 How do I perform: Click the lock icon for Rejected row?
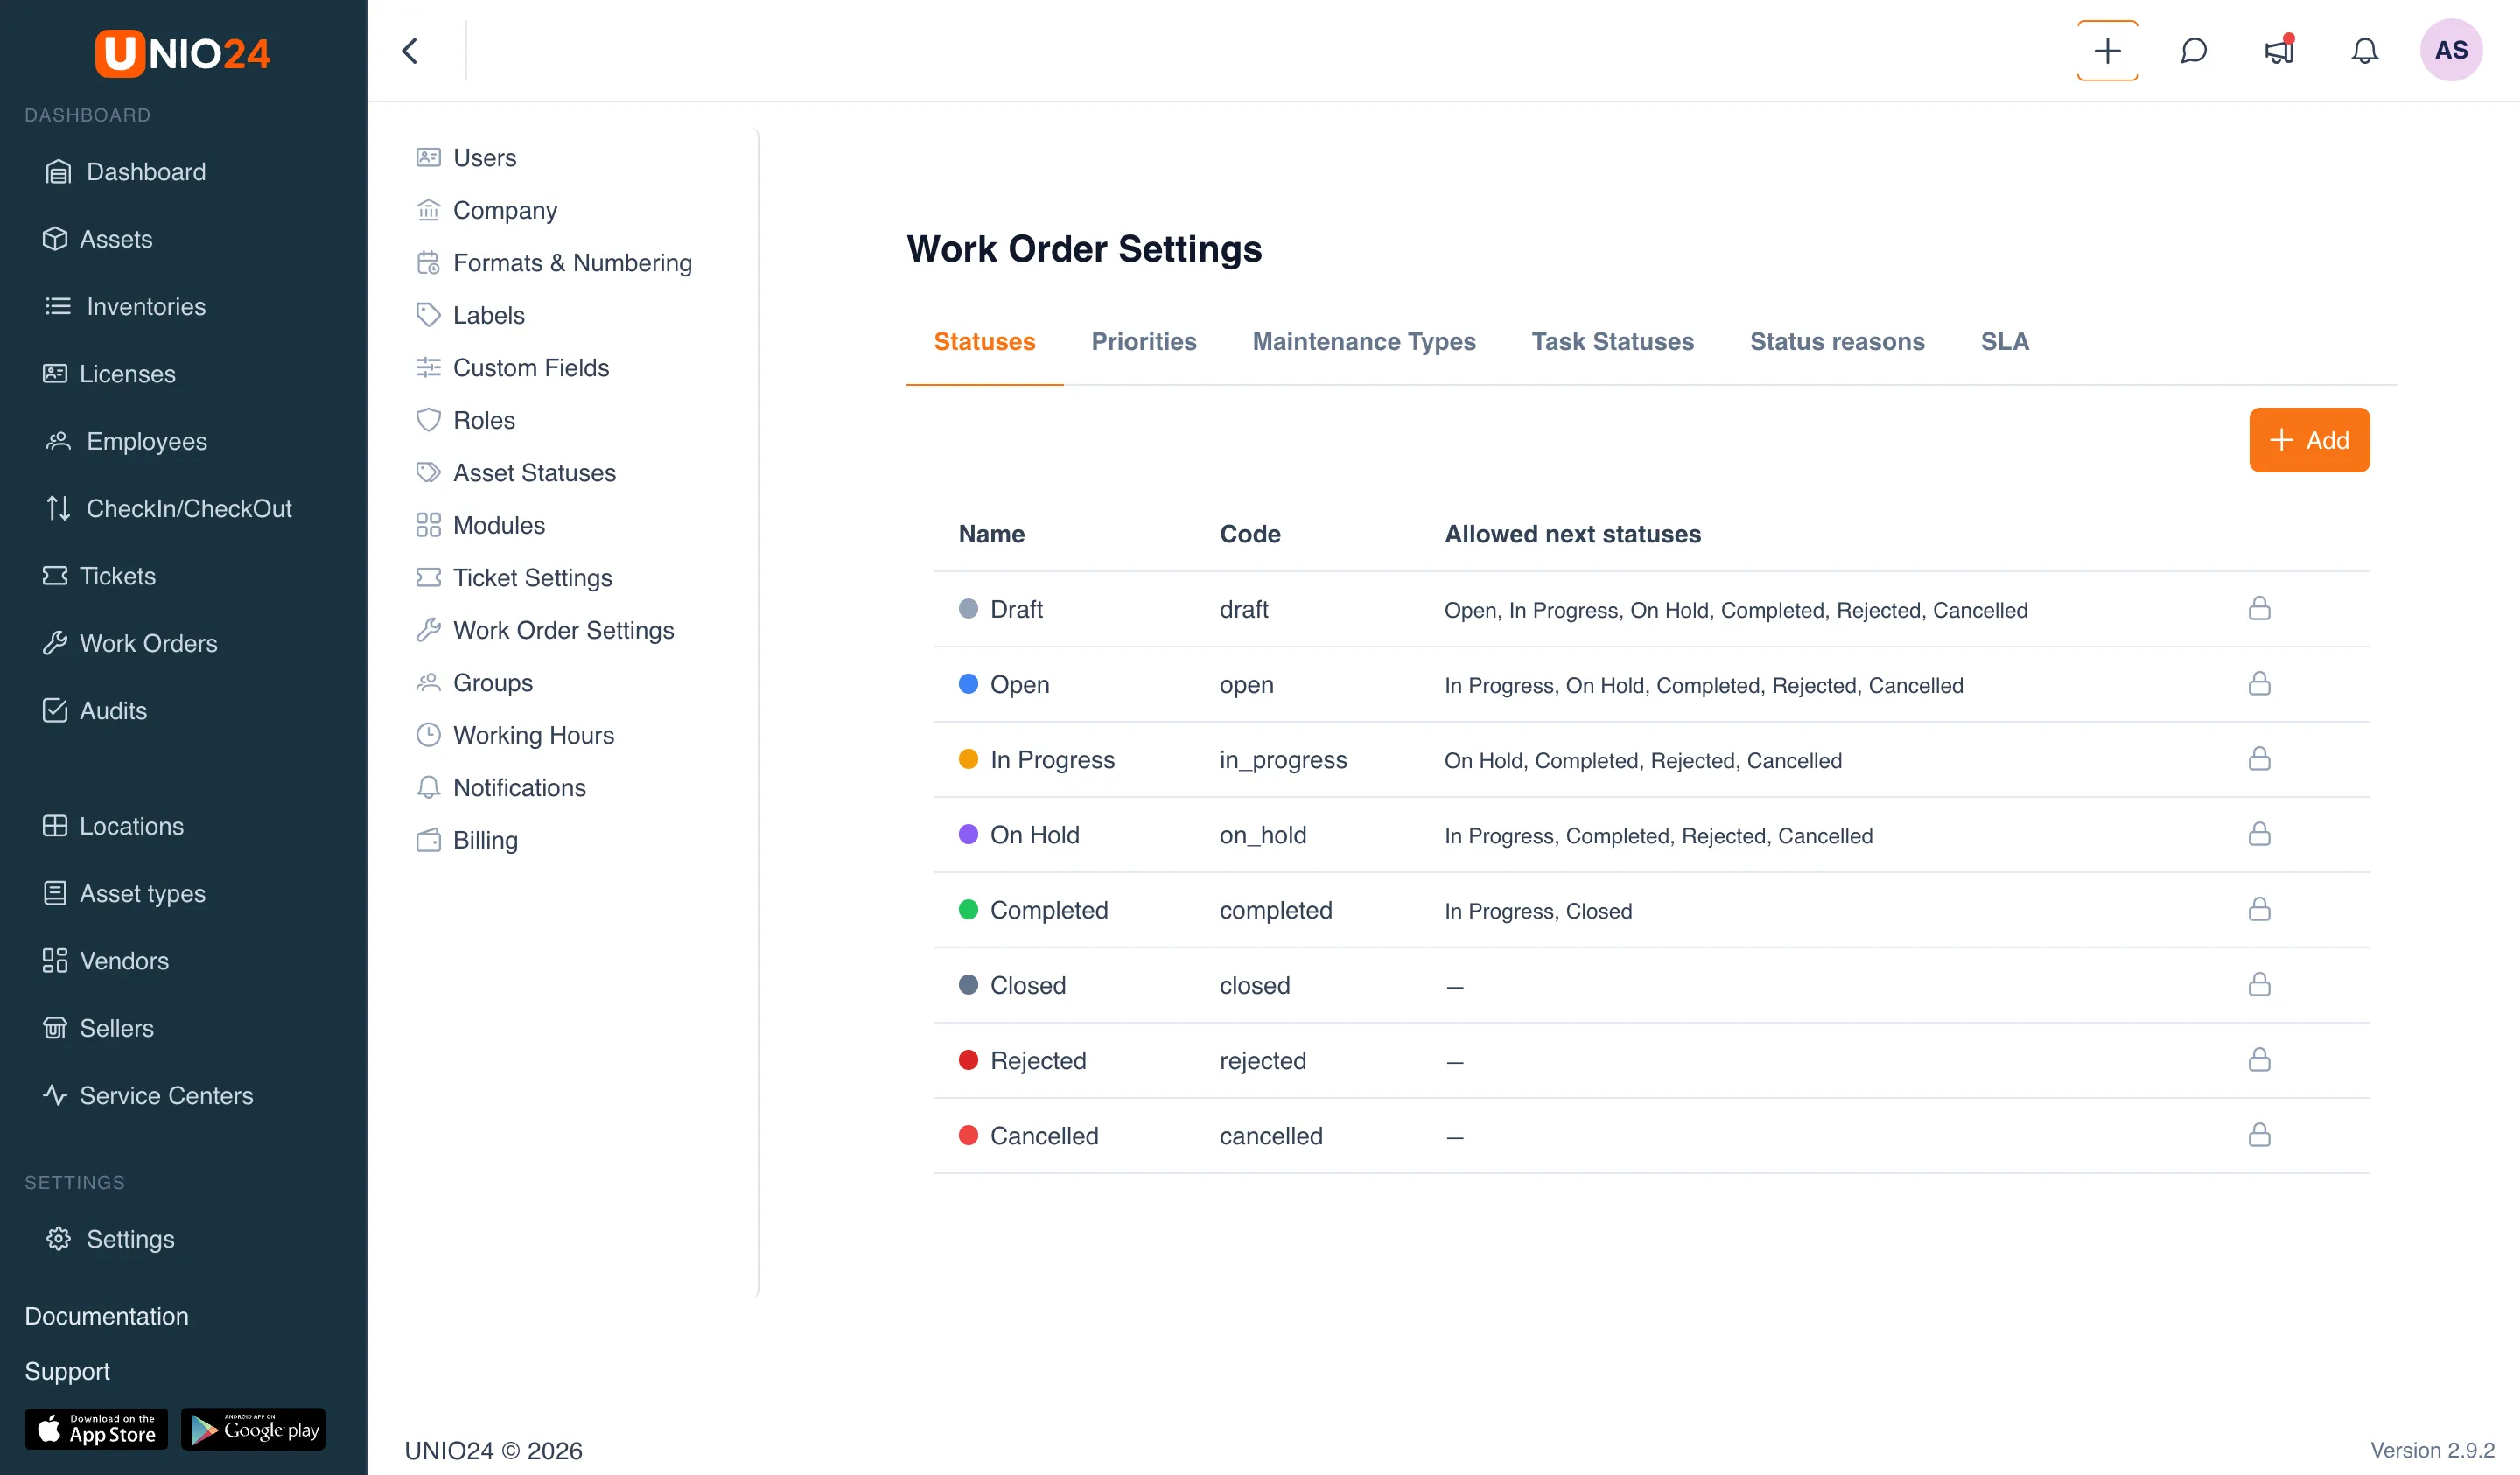(x=2259, y=1060)
